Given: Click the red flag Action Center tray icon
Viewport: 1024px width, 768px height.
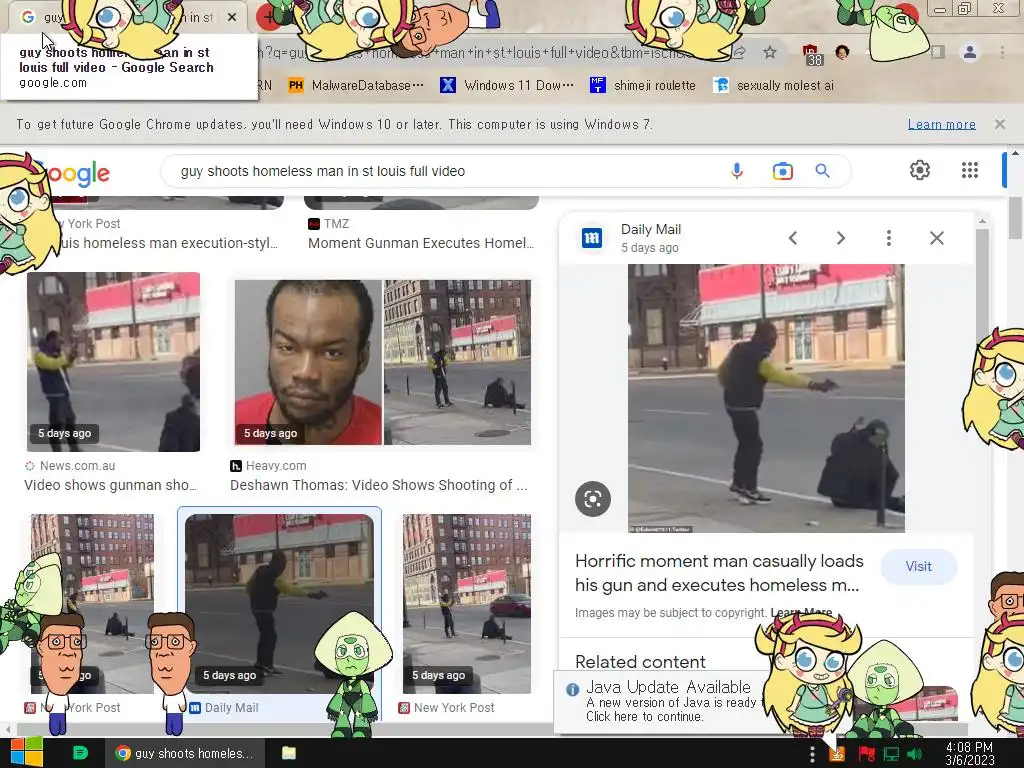Looking at the screenshot, I should (867, 754).
